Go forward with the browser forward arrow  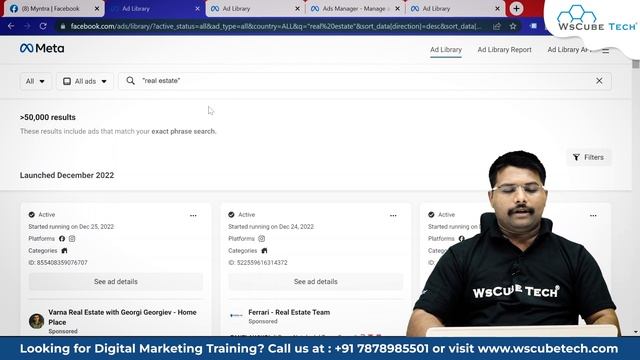[27, 26]
